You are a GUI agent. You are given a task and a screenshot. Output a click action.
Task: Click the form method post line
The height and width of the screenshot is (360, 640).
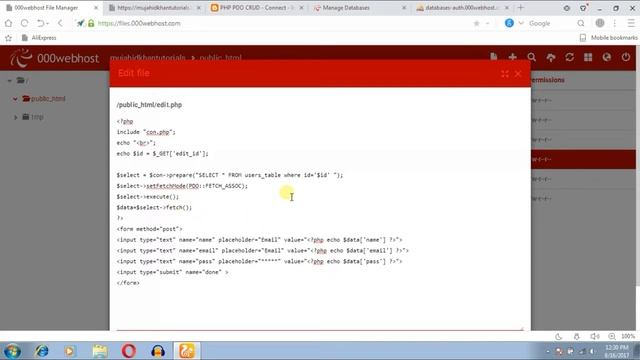click(149, 229)
